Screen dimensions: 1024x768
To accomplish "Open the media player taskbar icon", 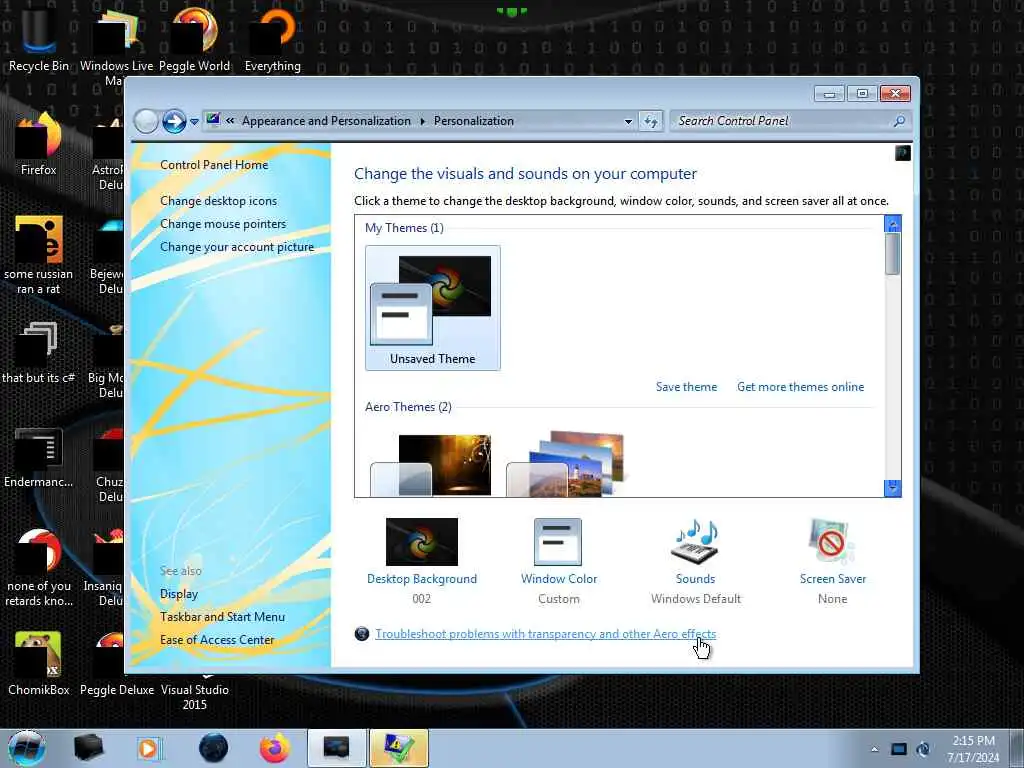I will click(x=149, y=748).
